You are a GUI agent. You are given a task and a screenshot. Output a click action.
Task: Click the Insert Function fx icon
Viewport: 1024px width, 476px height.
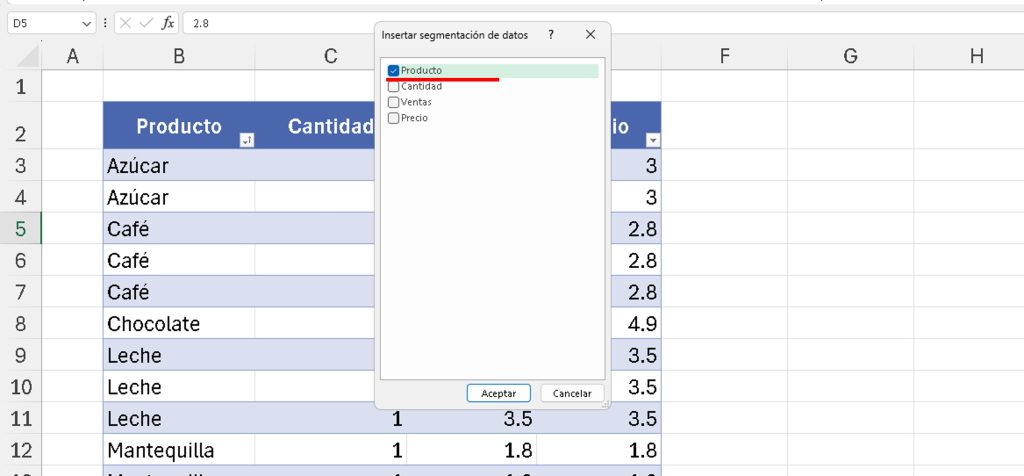[168, 22]
